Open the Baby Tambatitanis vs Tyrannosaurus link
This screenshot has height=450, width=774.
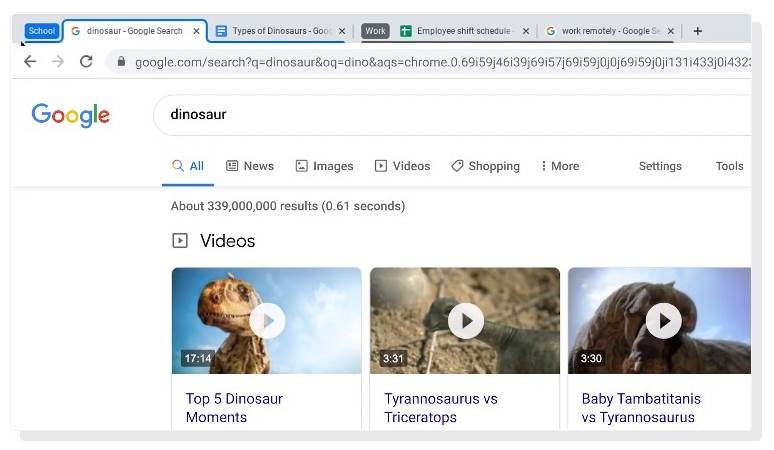coord(640,408)
